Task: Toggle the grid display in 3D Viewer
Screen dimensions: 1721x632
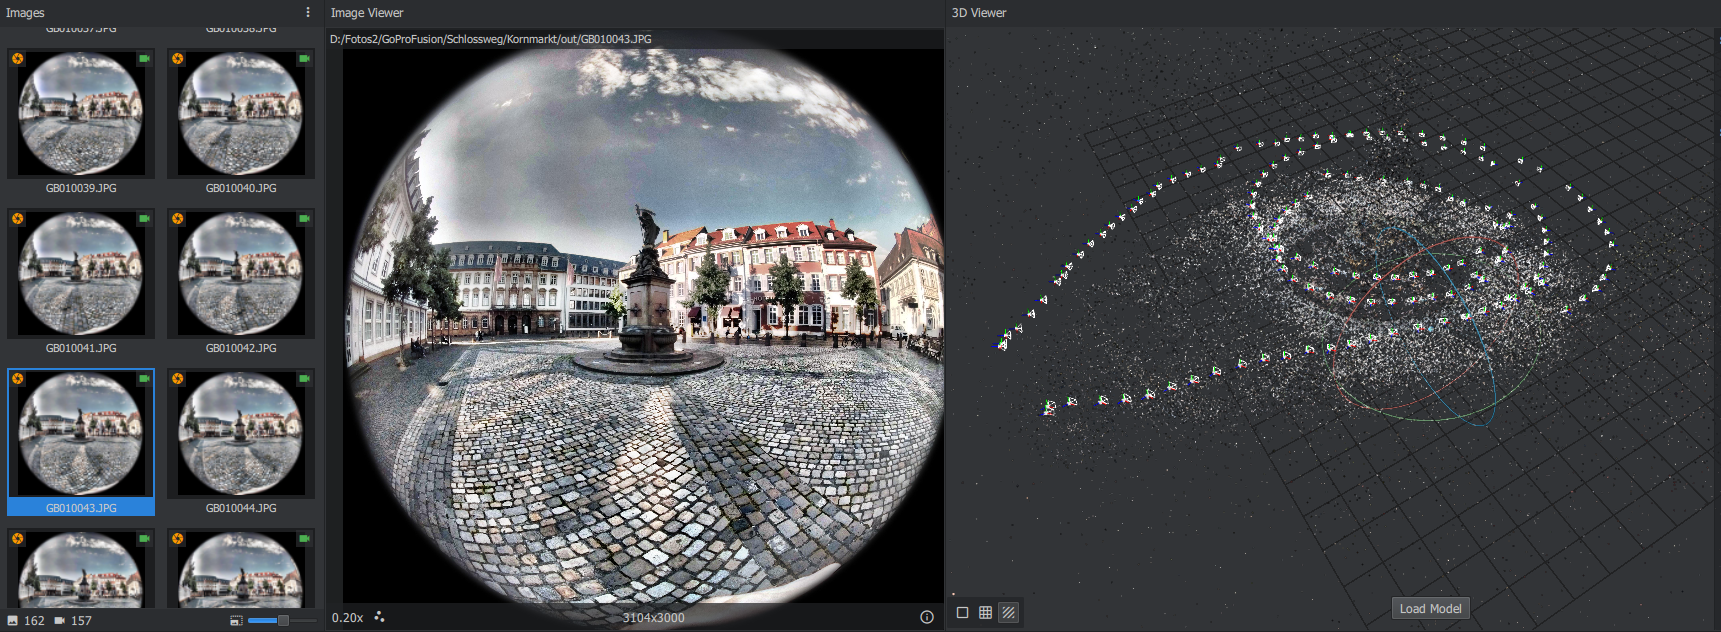Action: coord(985,612)
